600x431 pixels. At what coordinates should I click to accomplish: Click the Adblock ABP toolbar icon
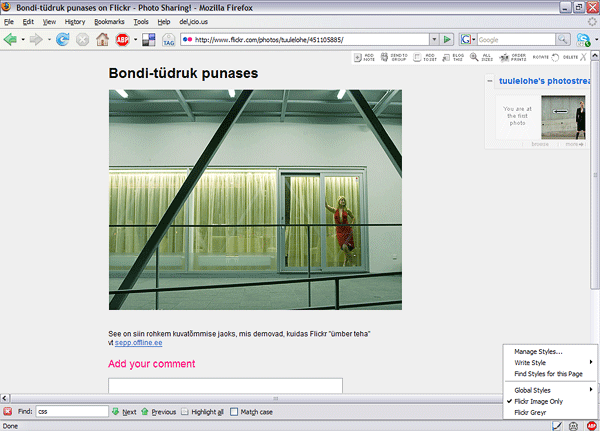[124, 40]
